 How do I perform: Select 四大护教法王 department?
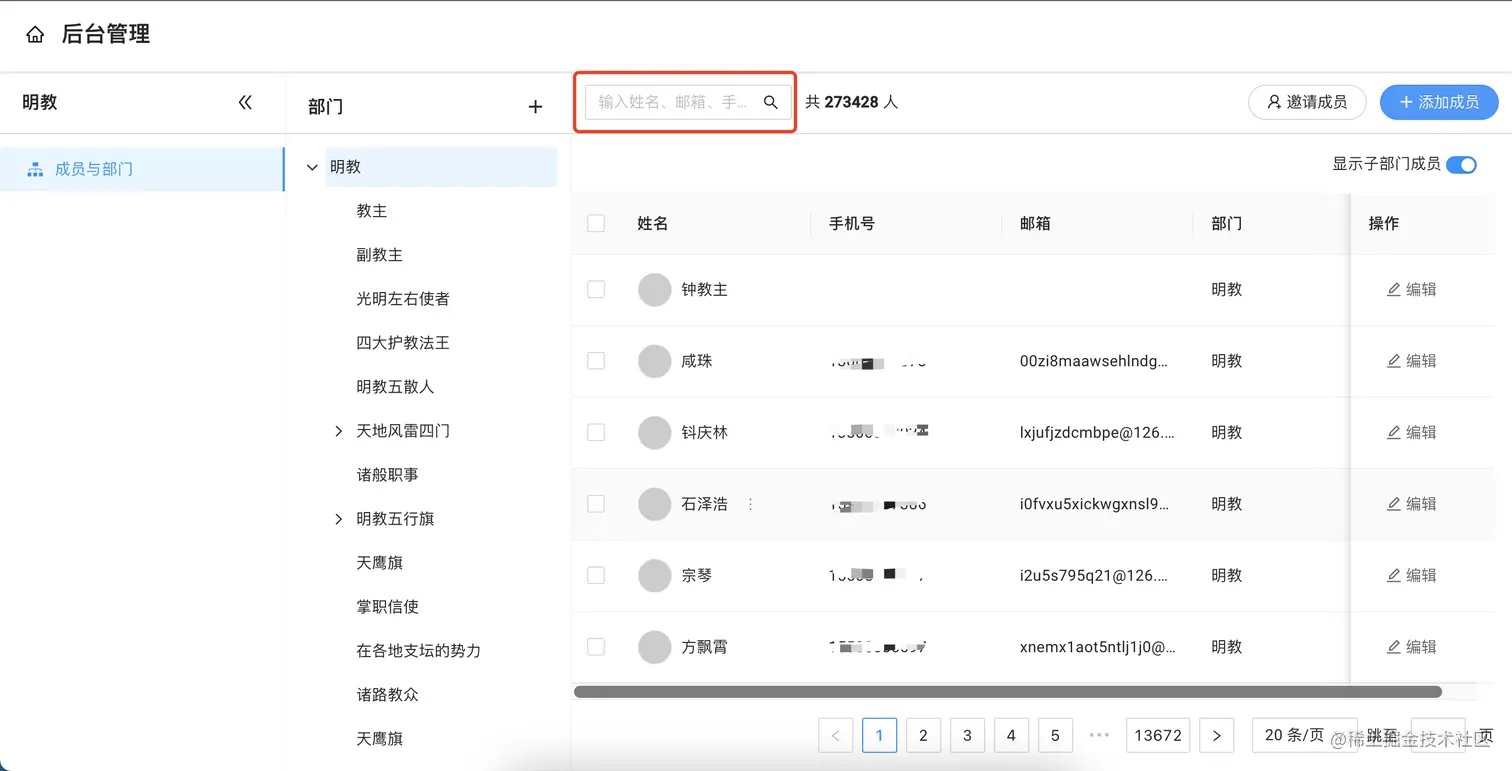(x=403, y=343)
